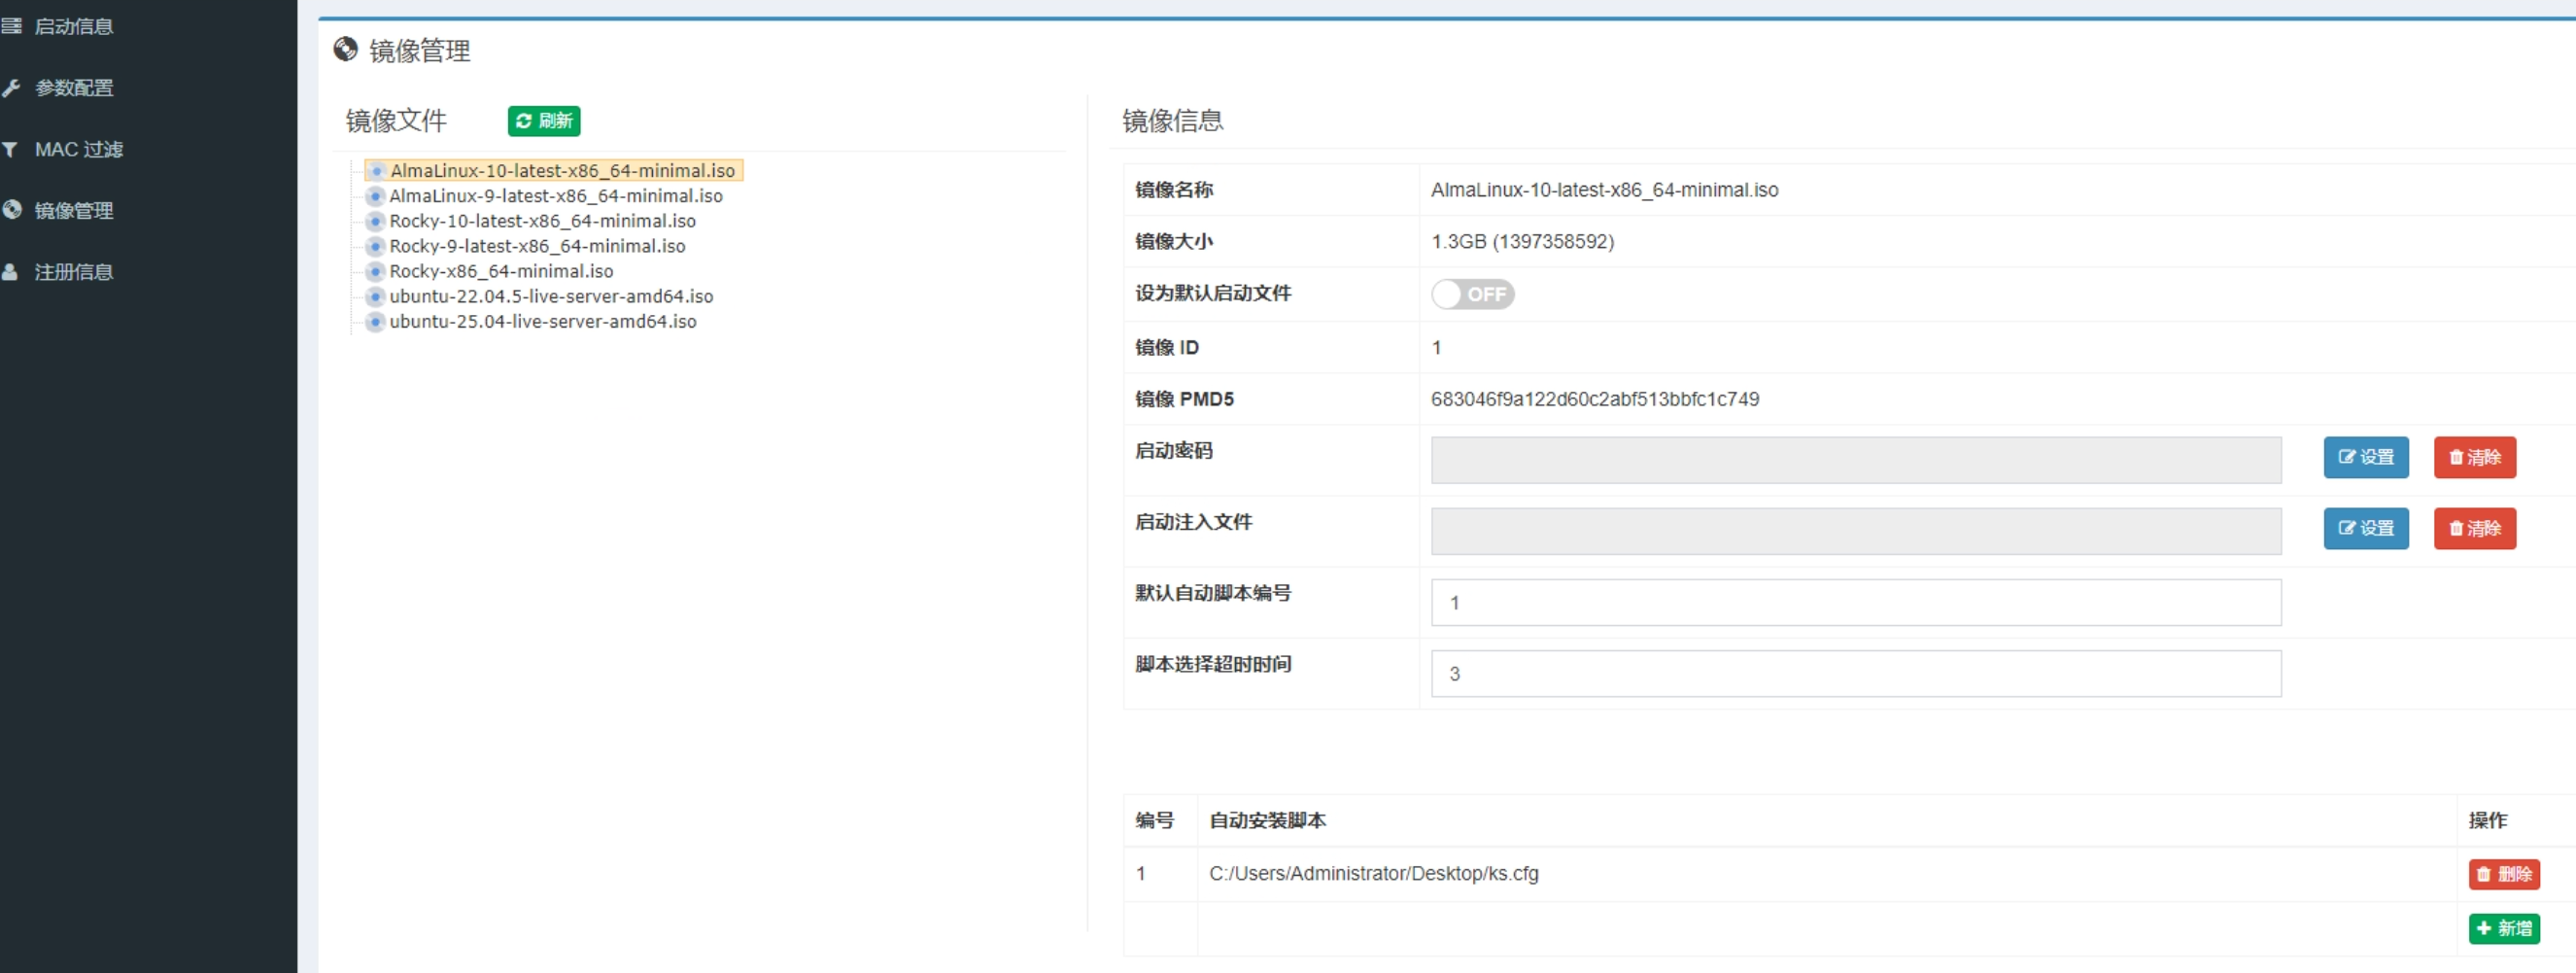The height and width of the screenshot is (973, 2576).
Task: Select Rocky-9-latest-x86_64-minimal.iso in the tree
Action: 537,246
